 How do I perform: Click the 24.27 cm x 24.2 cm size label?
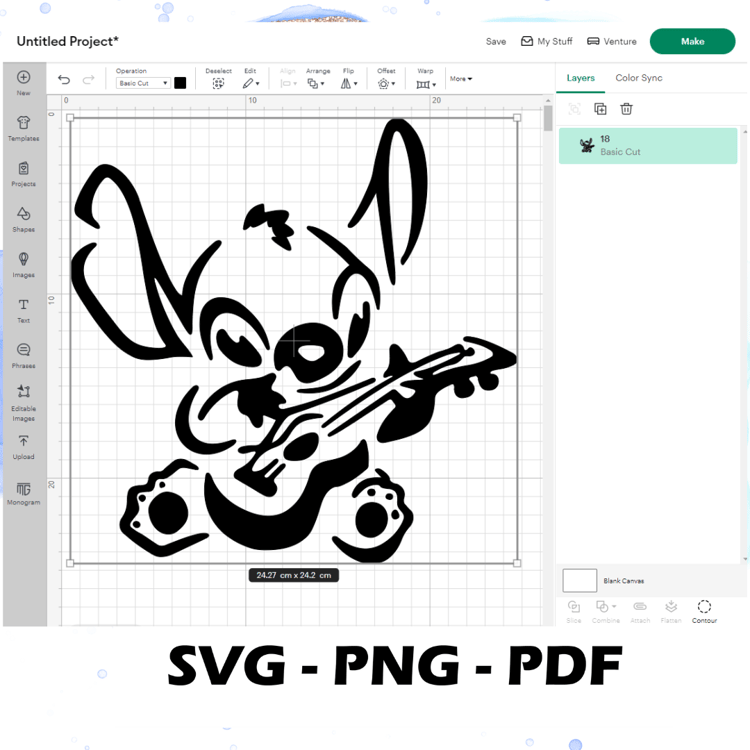pyautogui.click(x=293, y=575)
